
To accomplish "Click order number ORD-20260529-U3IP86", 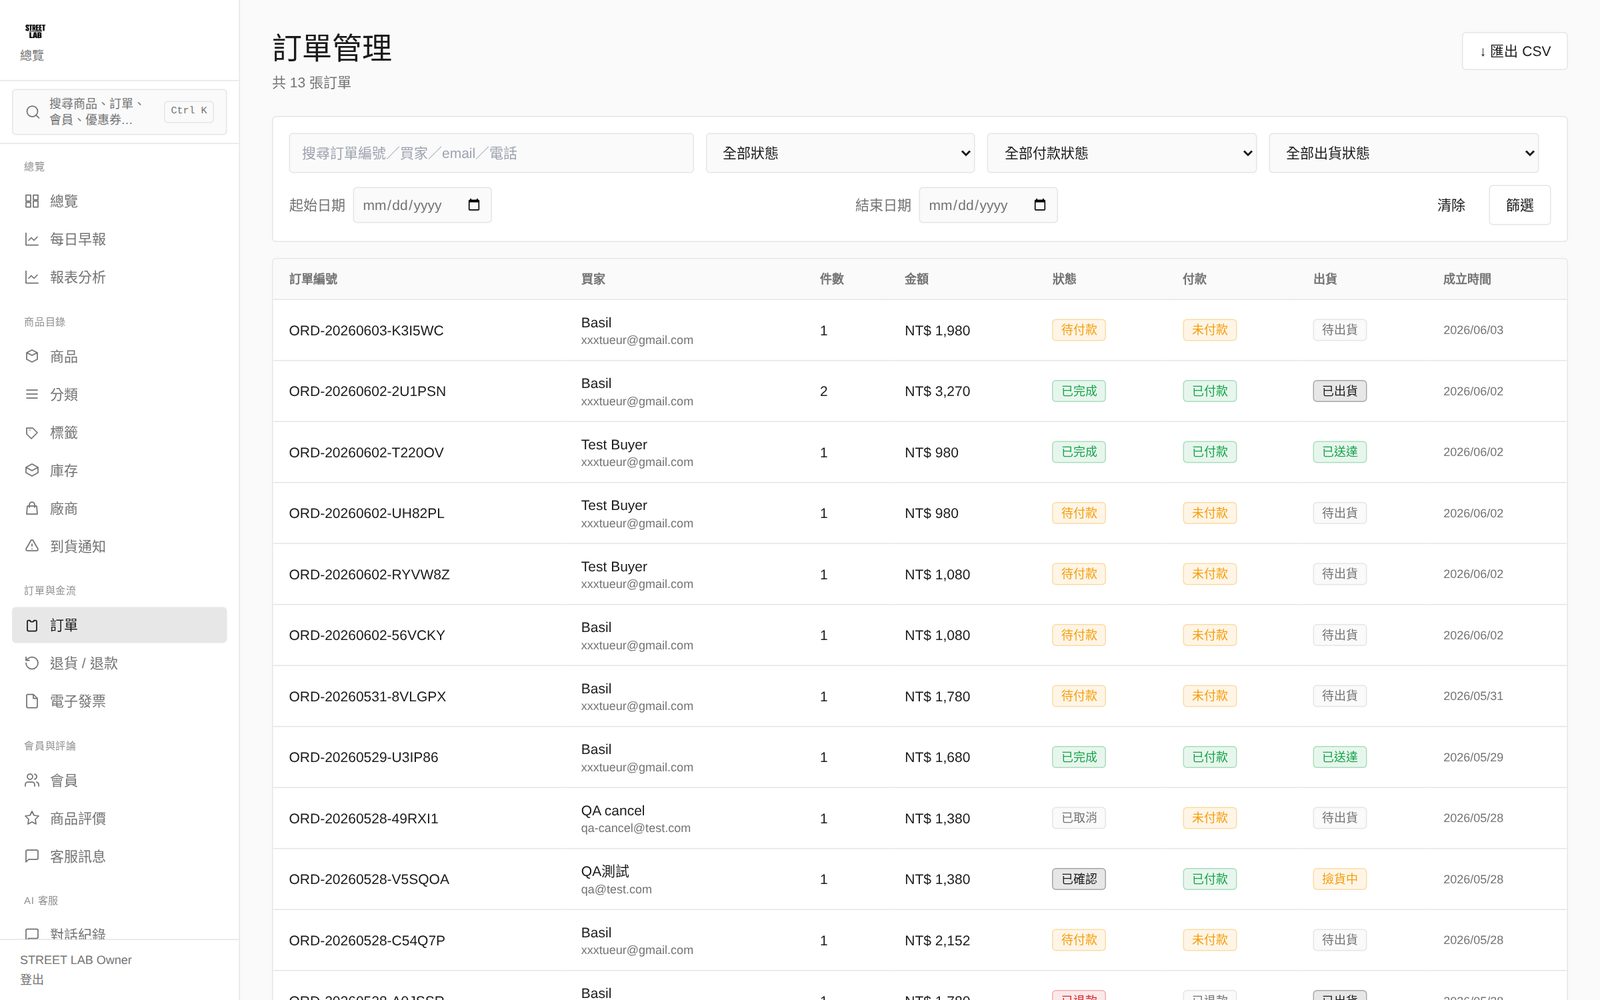I will (363, 757).
